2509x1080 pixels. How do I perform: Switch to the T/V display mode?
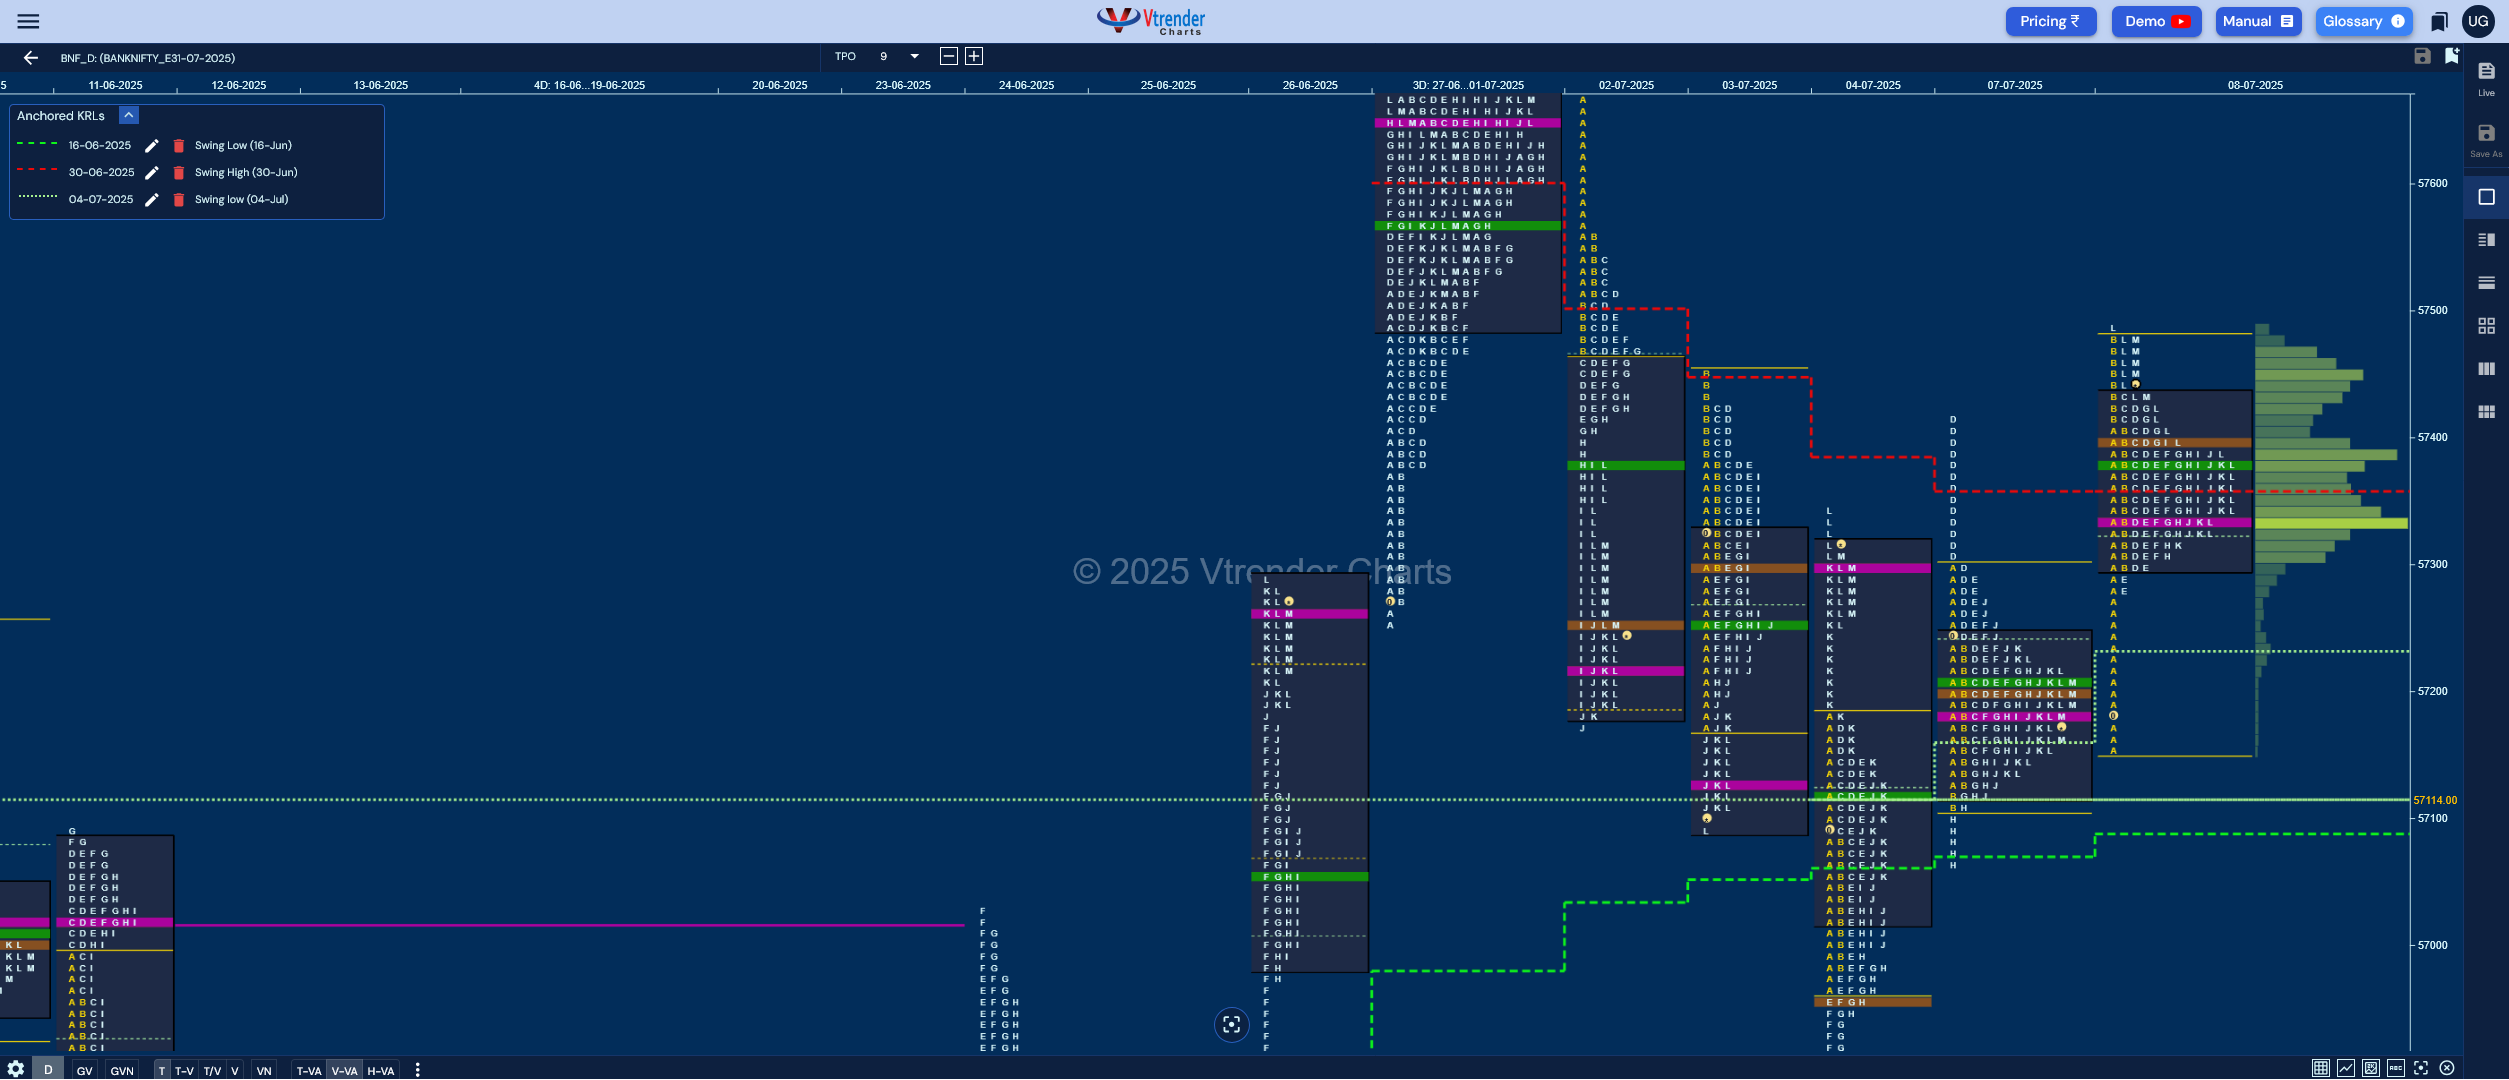(212, 1071)
